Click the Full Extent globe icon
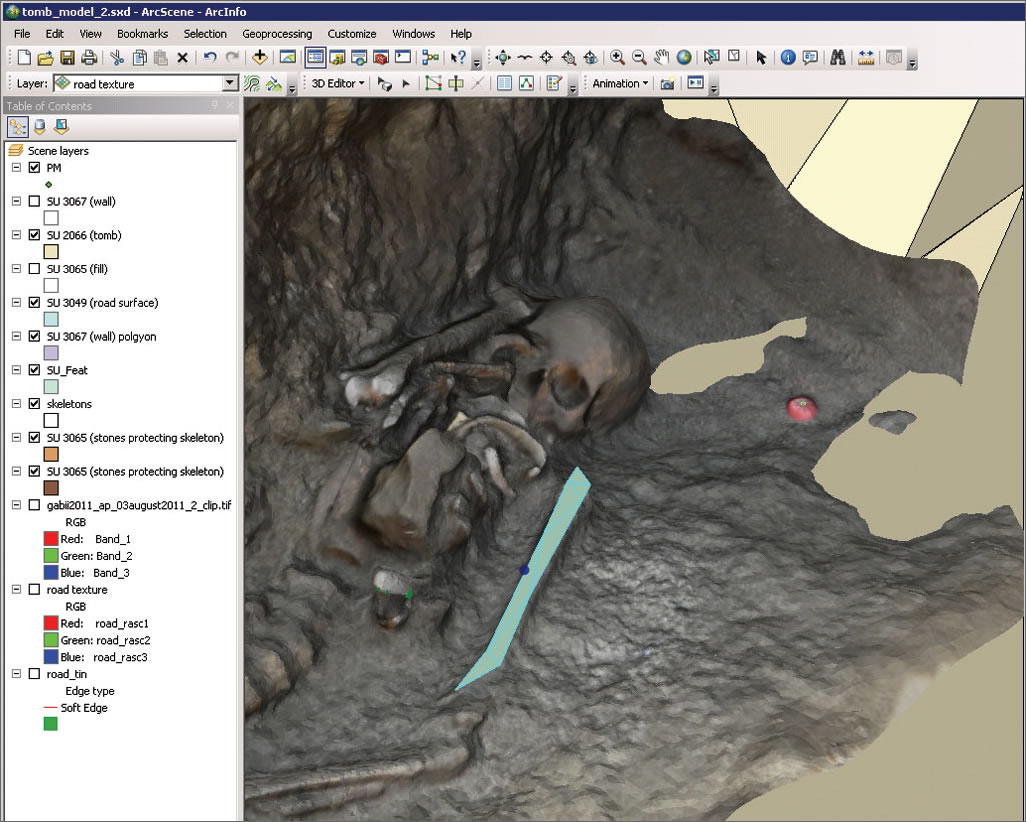1026x822 pixels. [684, 58]
